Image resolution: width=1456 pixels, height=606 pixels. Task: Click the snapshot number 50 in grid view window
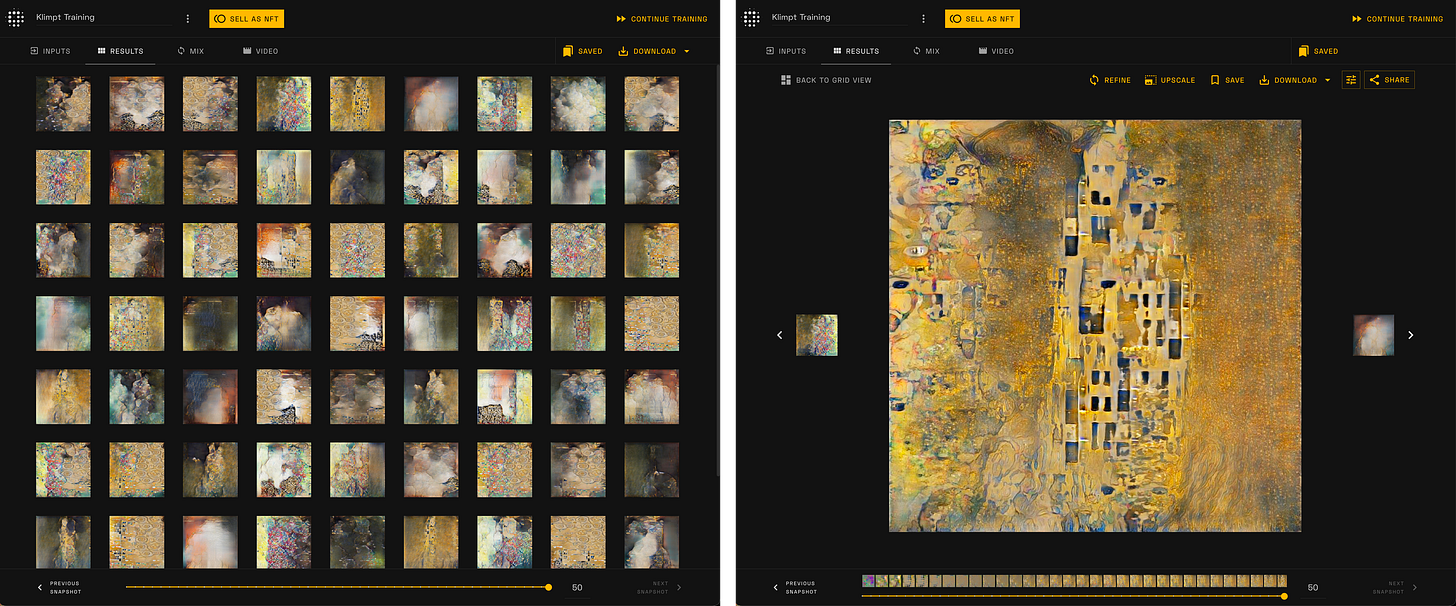coord(577,587)
